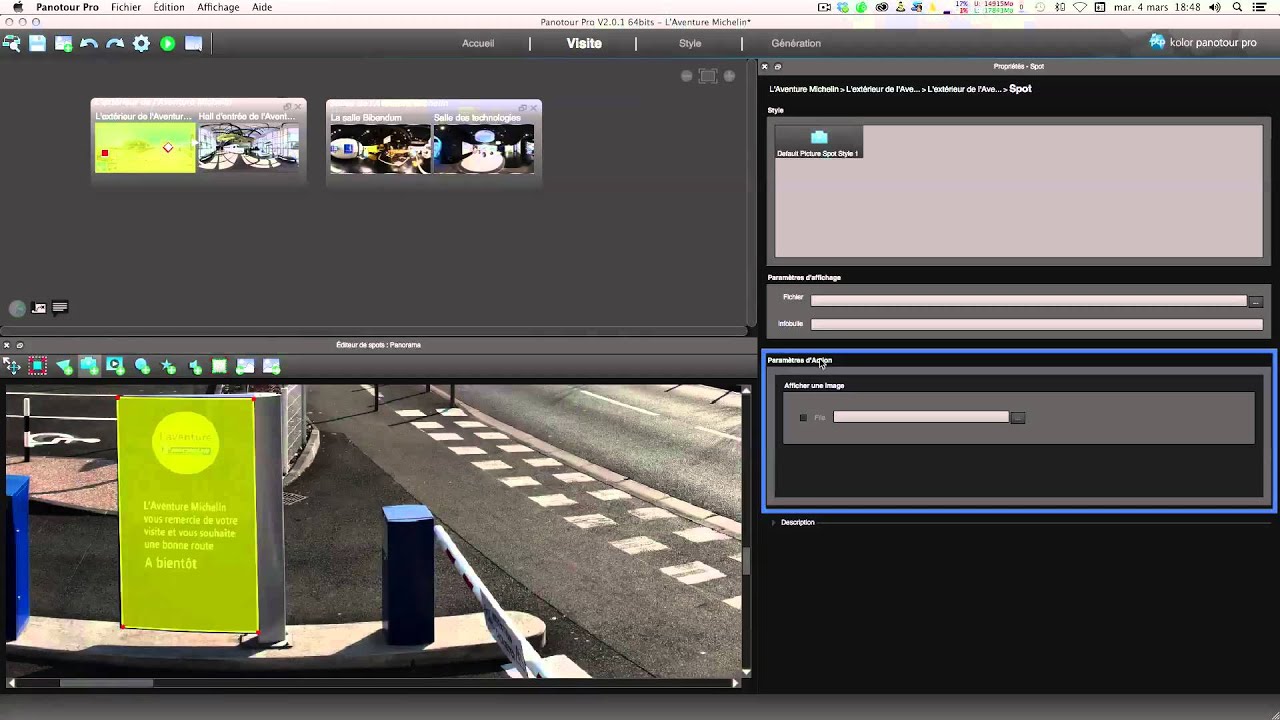Screen dimensions: 1280x720
Task: Select the add star lens flare tool
Action: [x=168, y=366]
